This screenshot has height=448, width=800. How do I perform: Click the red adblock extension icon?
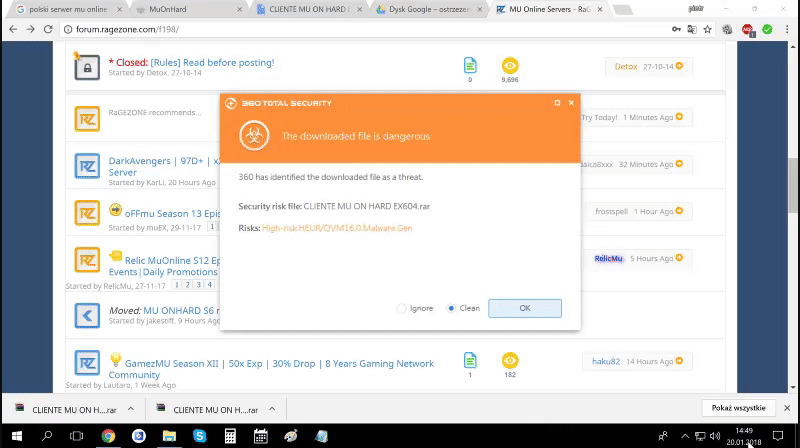[747, 30]
